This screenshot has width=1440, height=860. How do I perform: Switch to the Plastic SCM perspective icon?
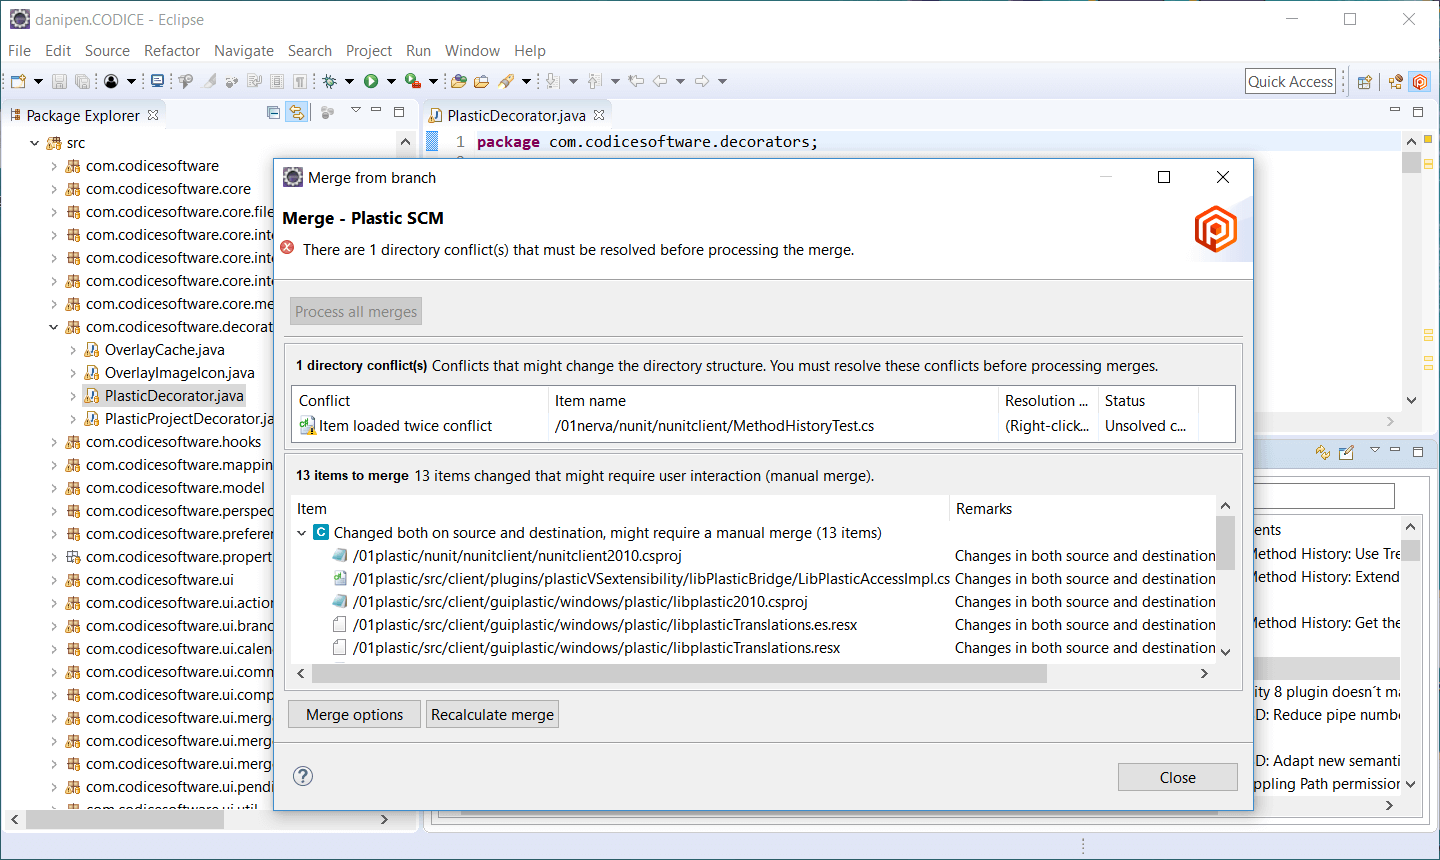pos(1420,82)
